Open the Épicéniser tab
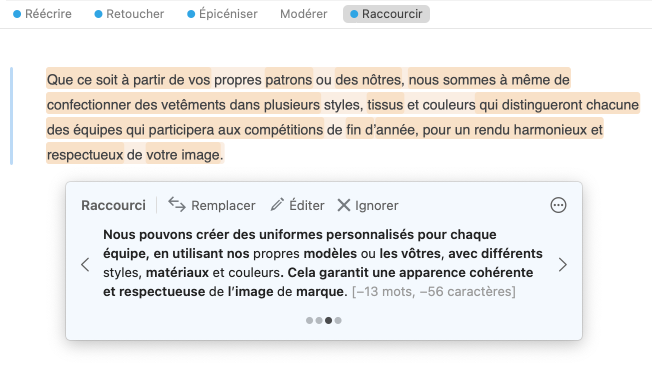This screenshot has height=366, width=652. pos(222,14)
